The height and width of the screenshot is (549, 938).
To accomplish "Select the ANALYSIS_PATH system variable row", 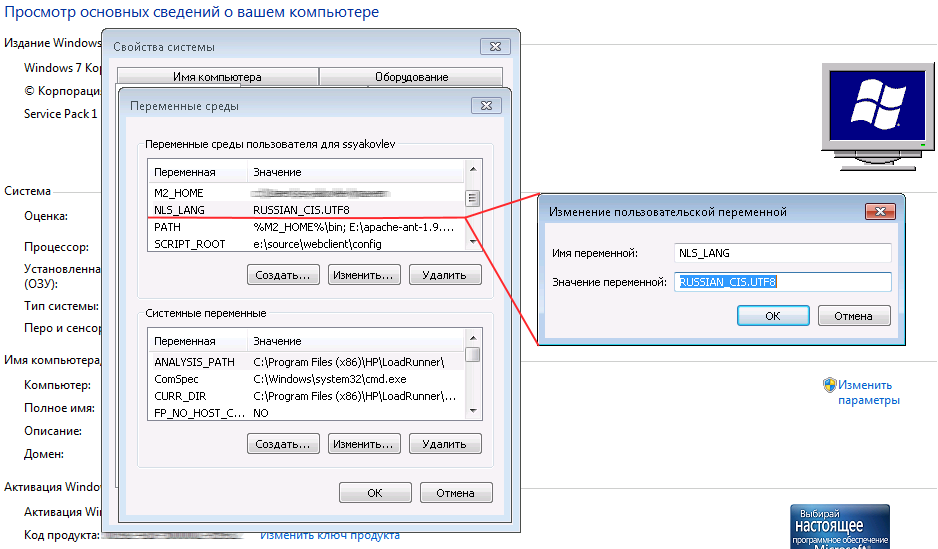I will point(306,362).
